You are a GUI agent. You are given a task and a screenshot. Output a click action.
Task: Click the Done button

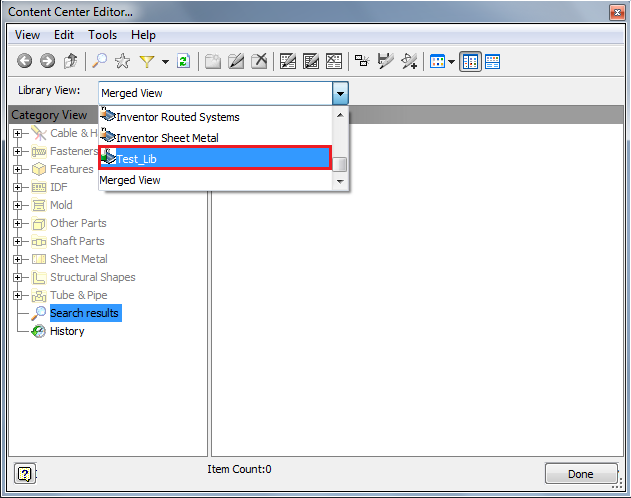[x=581, y=474]
